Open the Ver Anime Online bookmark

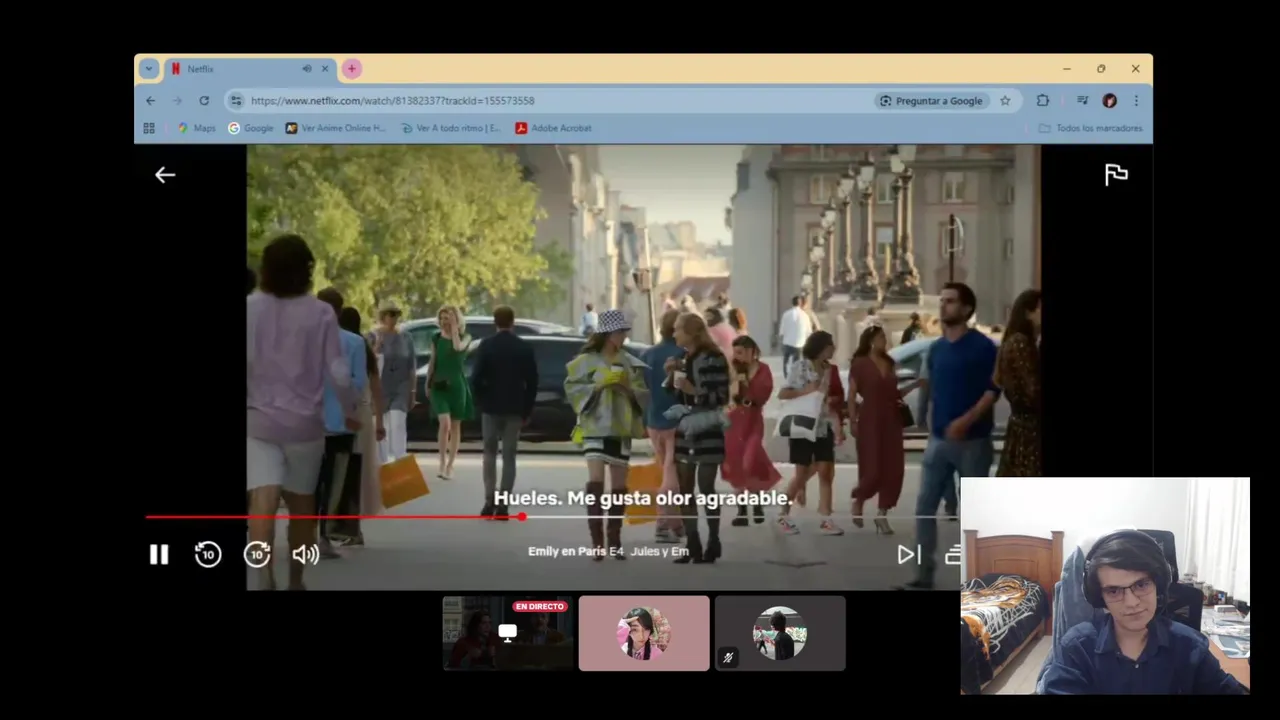pos(335,128)
